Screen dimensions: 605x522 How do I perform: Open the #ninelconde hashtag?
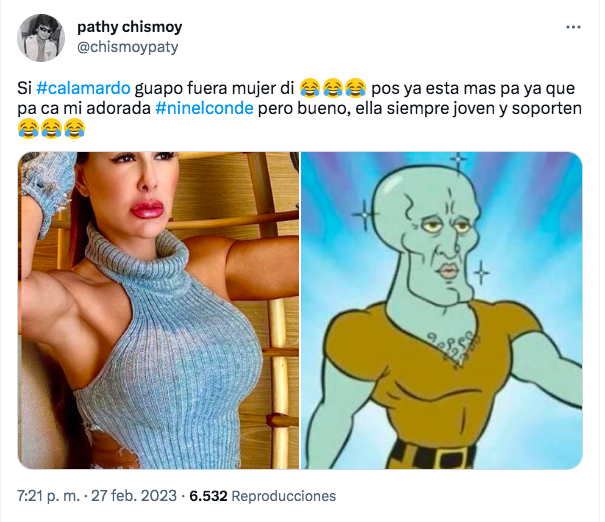[x=204, y=108]
